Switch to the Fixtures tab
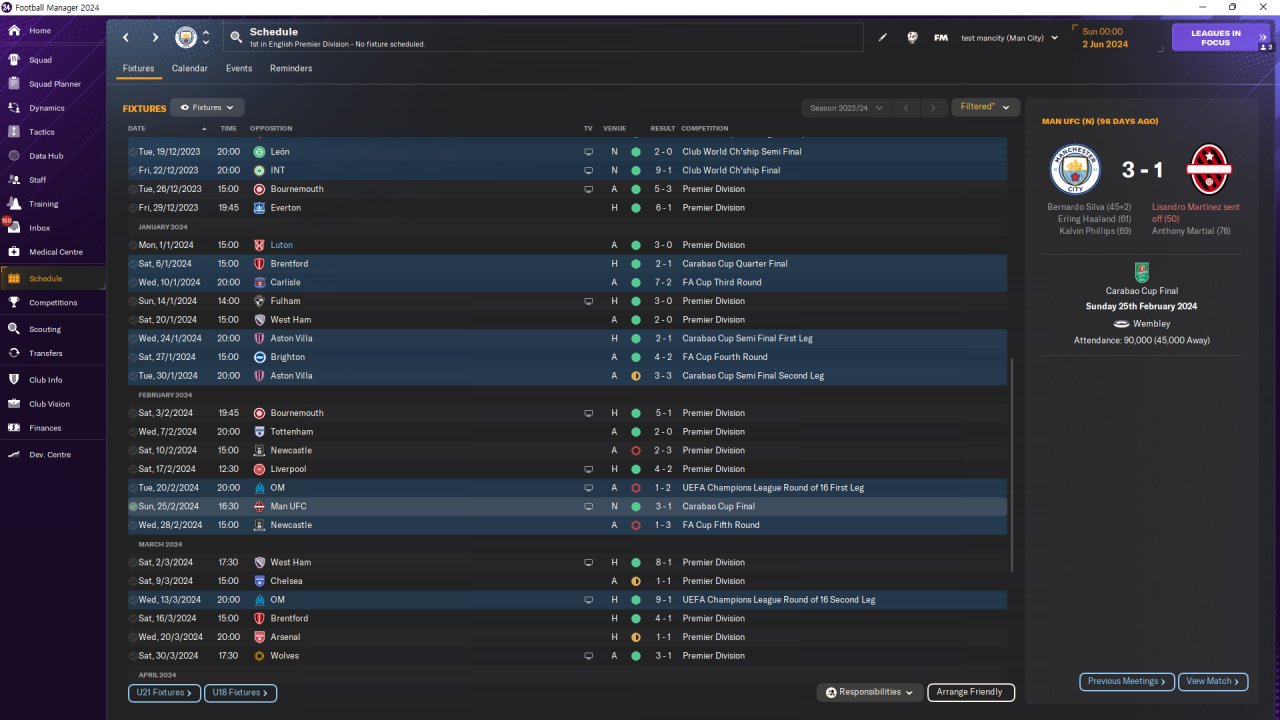 click(138, 69)
